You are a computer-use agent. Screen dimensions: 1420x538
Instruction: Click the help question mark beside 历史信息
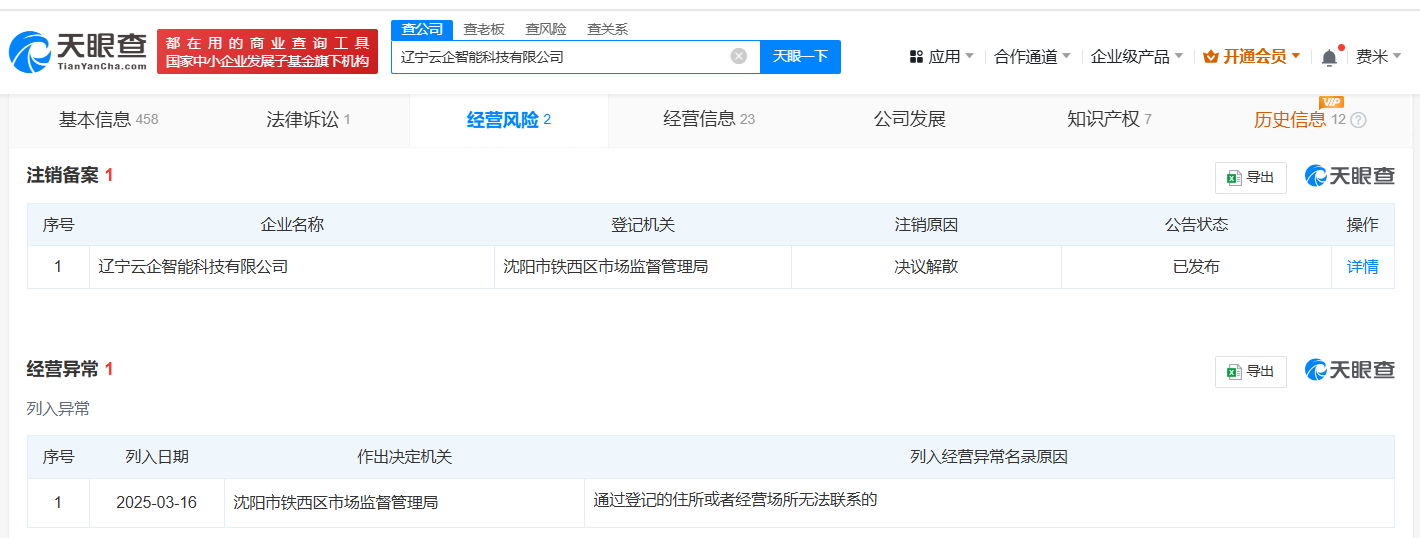(x=1358, y=120)
